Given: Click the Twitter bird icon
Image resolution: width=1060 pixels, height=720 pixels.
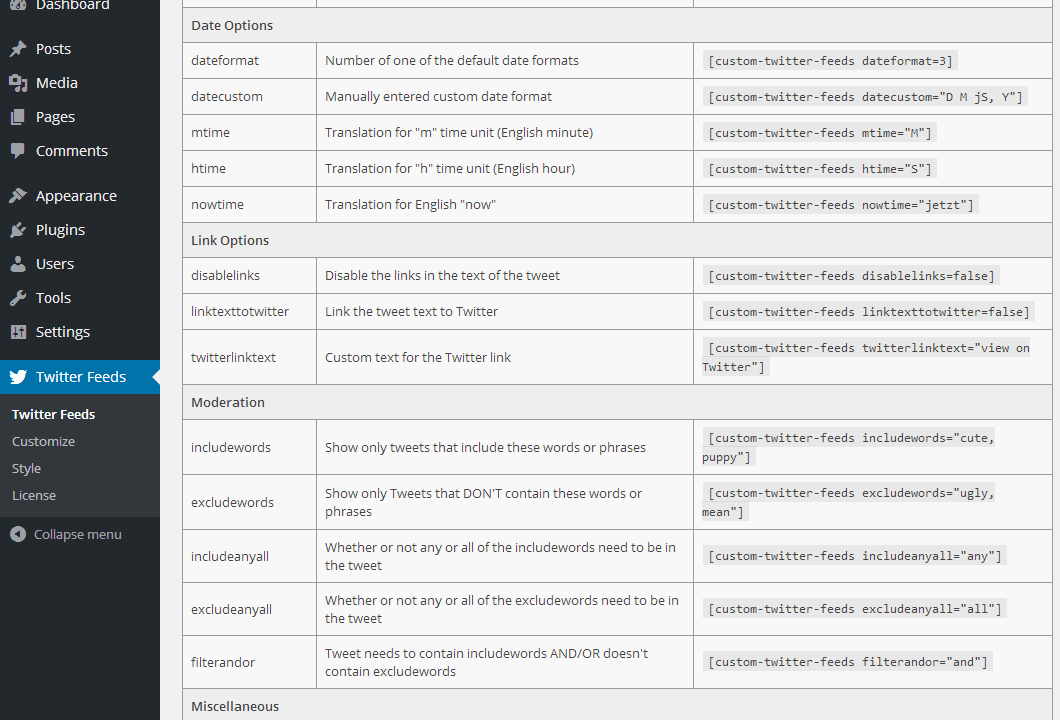Looking at the screenshot, I should click(x=18, y=377).
